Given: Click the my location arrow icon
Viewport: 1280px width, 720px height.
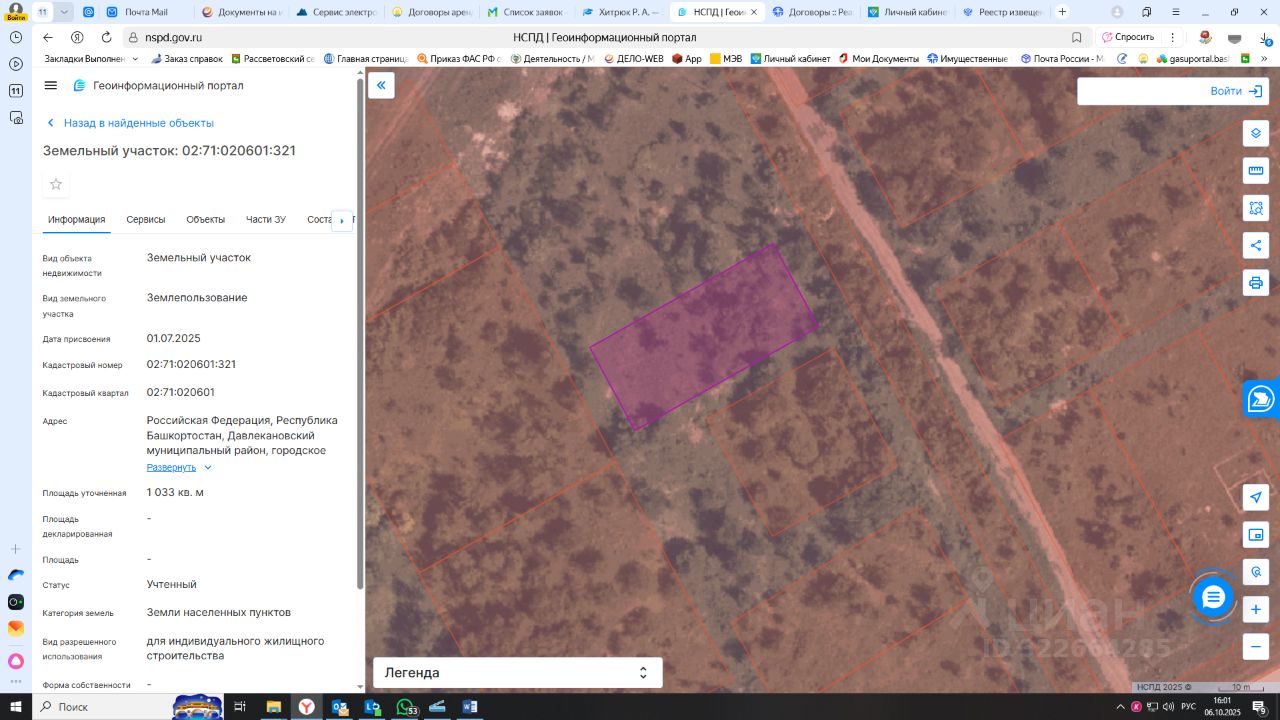Looking at the screenshot, I should pos(1256,498).
